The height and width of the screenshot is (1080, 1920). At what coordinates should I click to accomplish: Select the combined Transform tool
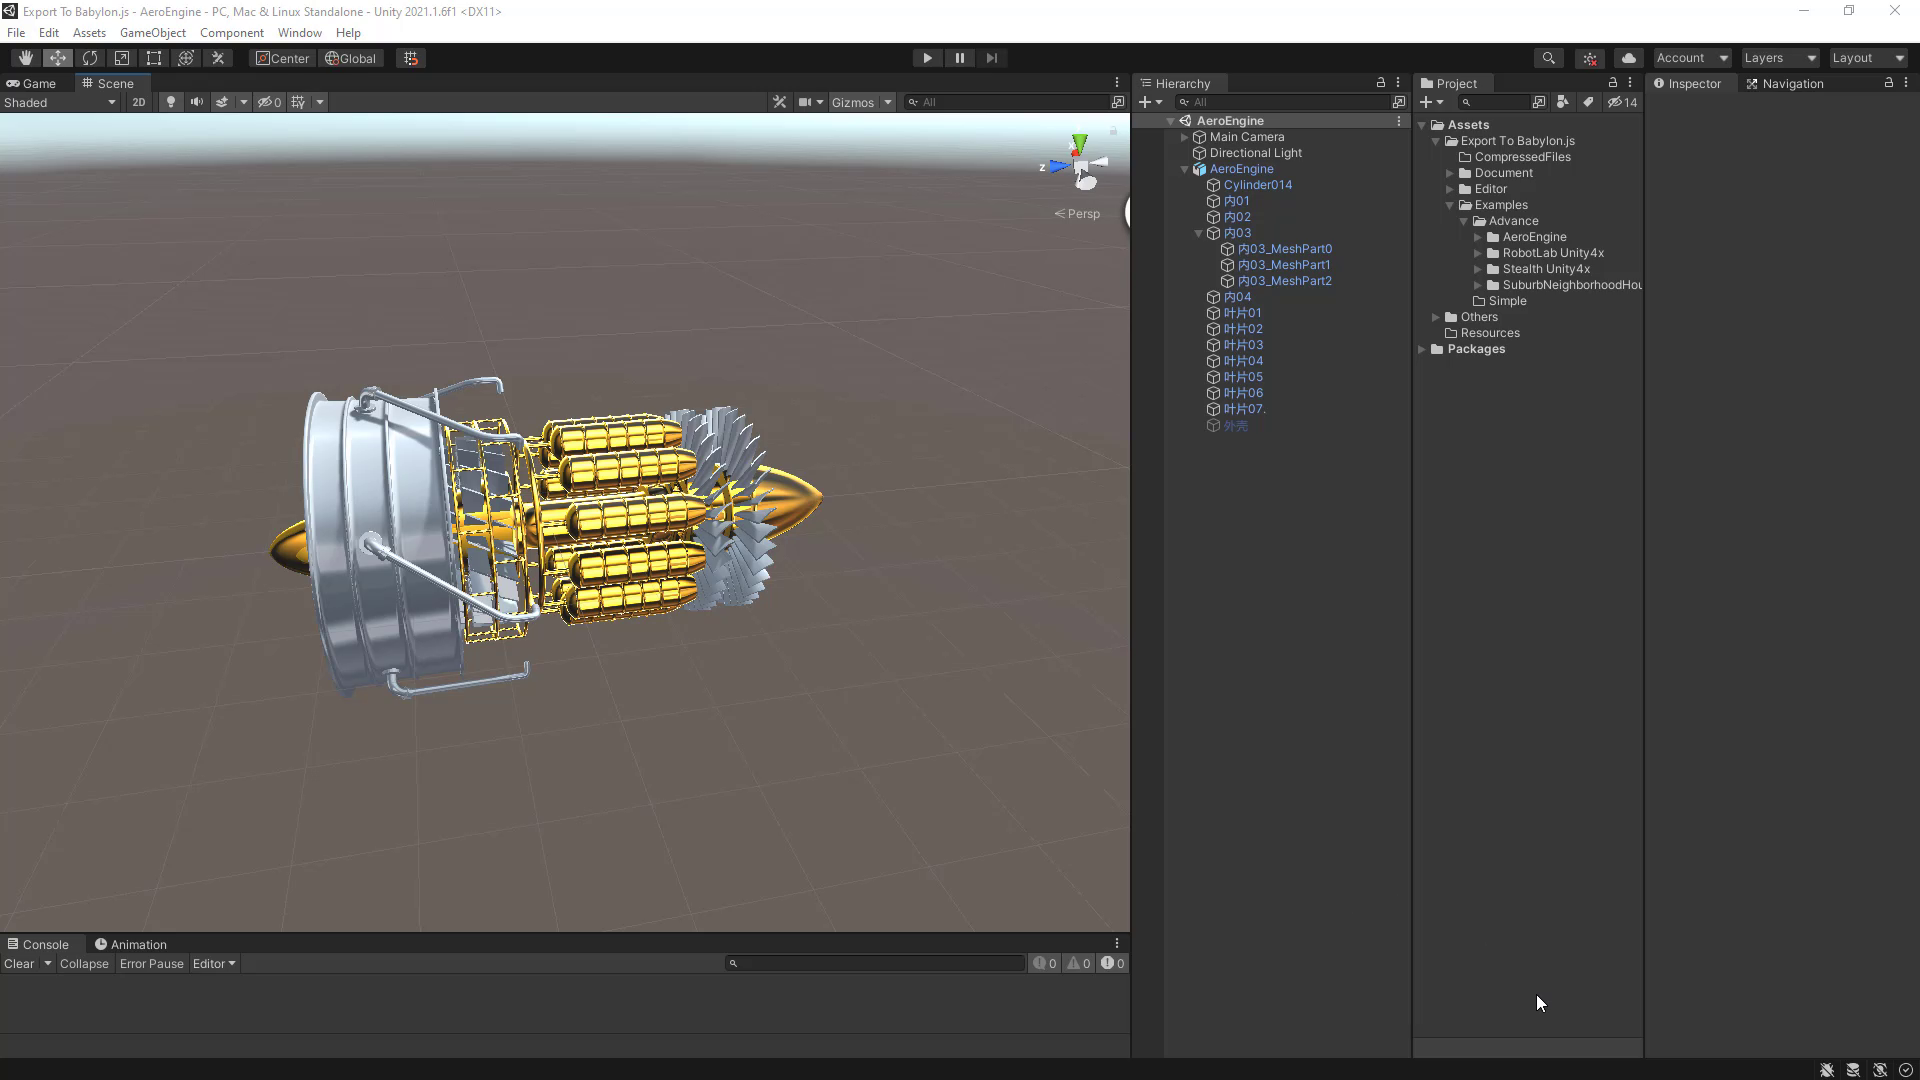[185, 58]
